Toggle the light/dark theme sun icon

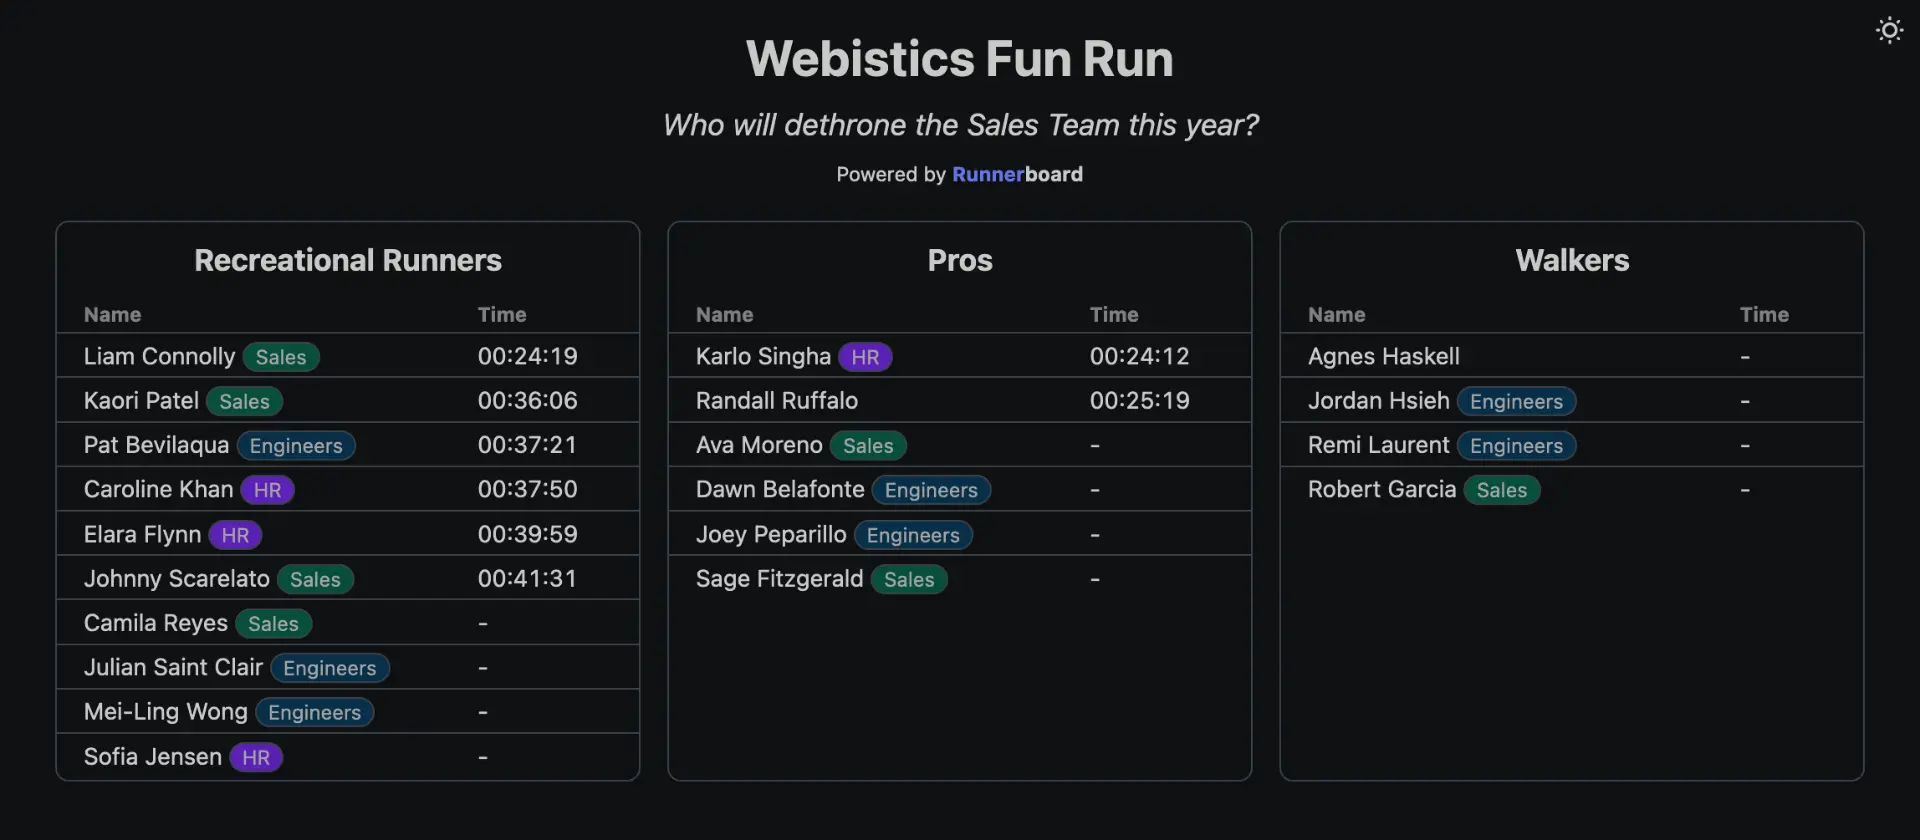(x=1888, y=31)
